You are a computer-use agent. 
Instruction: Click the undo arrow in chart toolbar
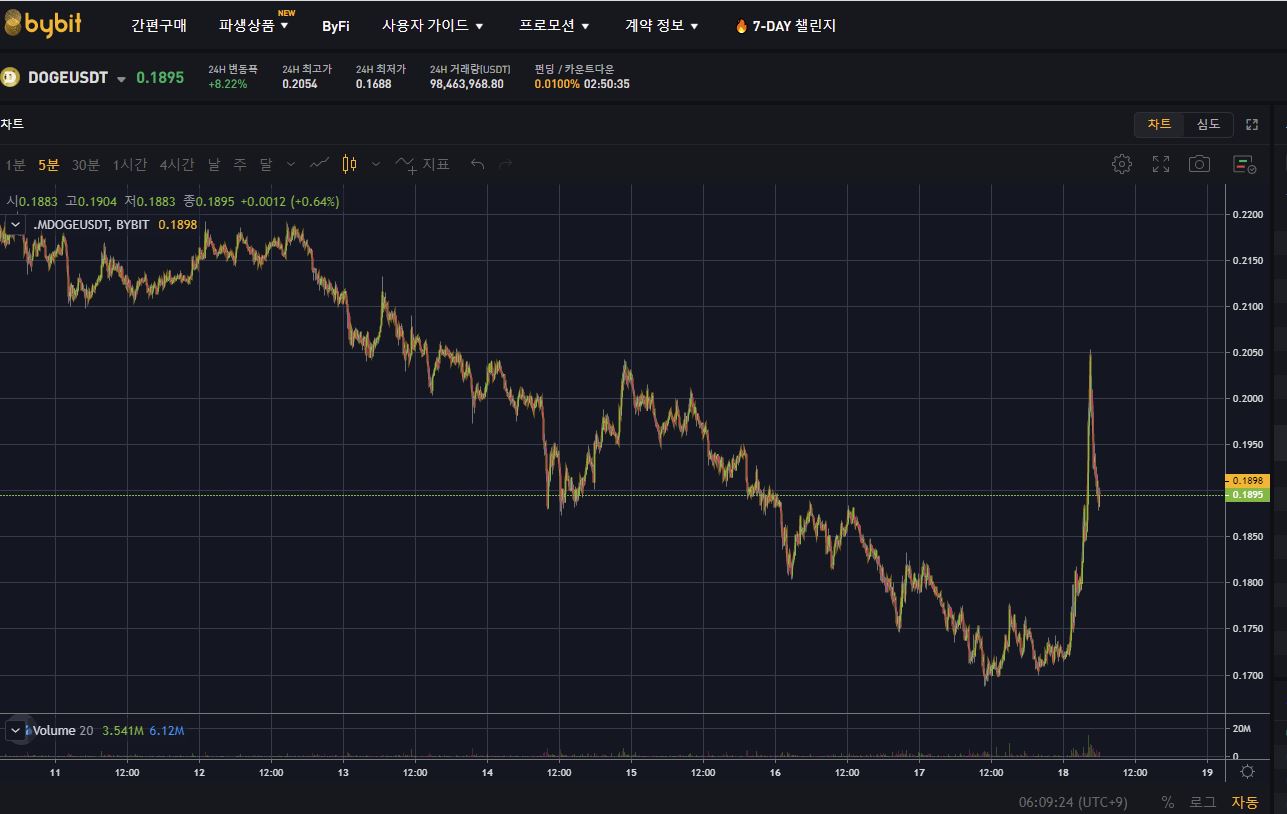tap(477, 164)
